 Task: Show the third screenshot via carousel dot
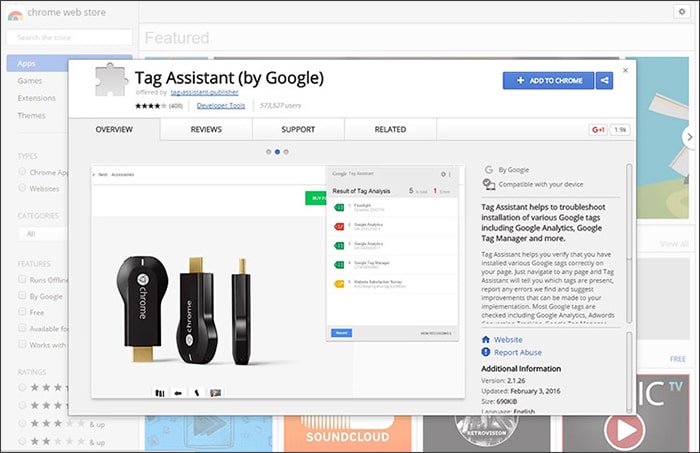[x=286, y=152]
